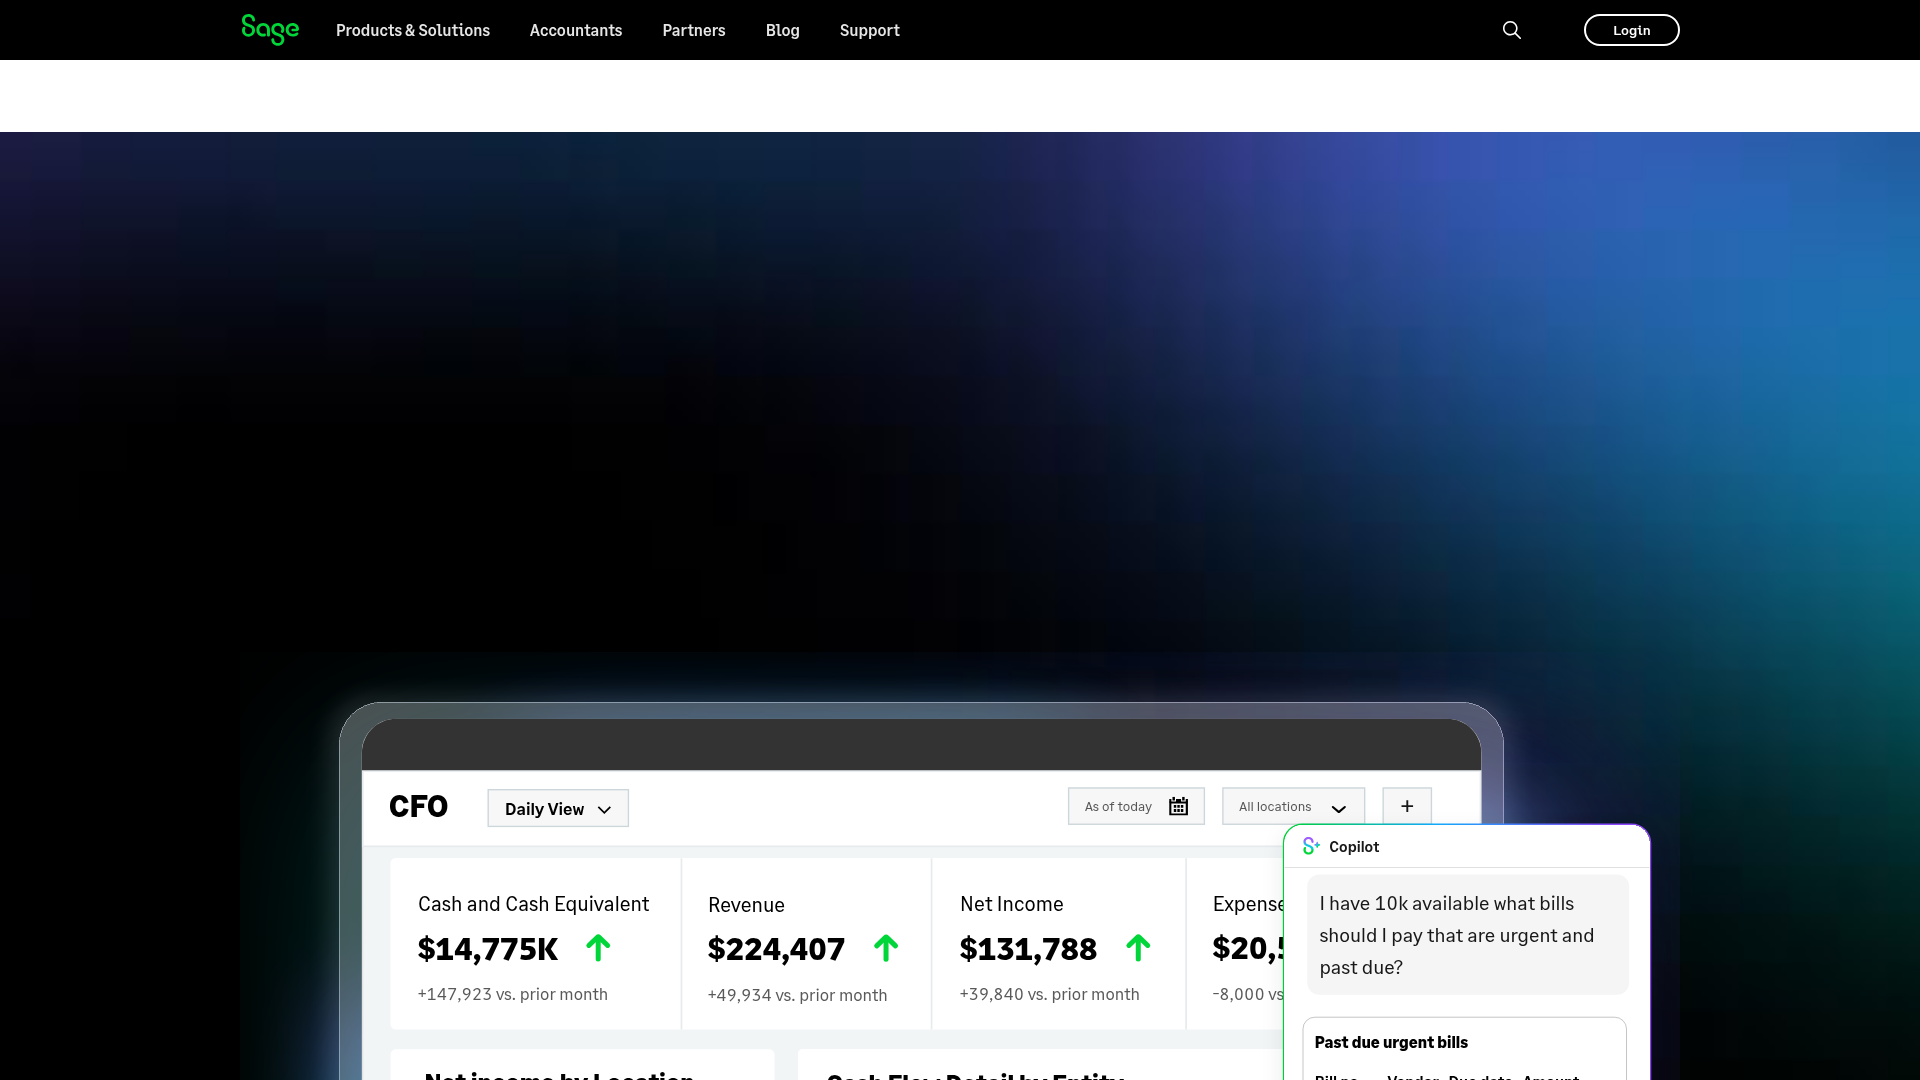Navigate to the Blog section

tap(782, 30)
